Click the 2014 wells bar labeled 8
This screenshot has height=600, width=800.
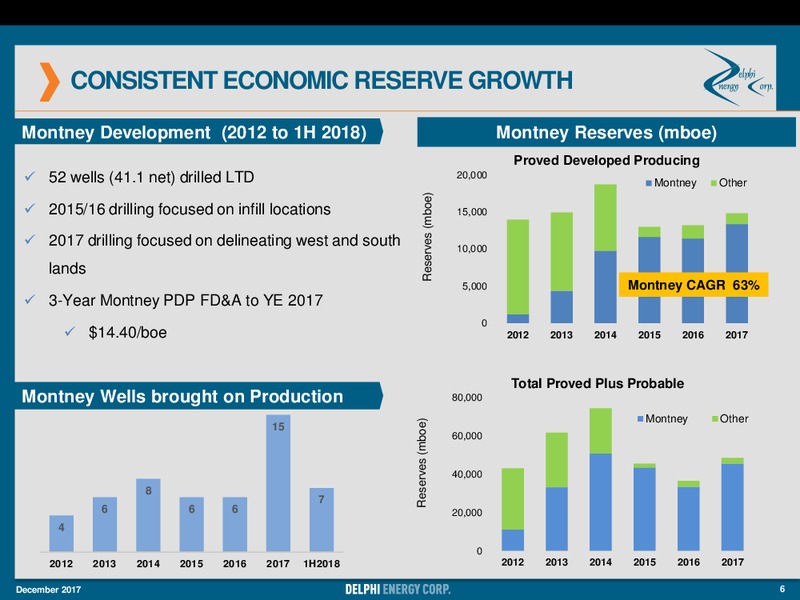tap(148, 515)
